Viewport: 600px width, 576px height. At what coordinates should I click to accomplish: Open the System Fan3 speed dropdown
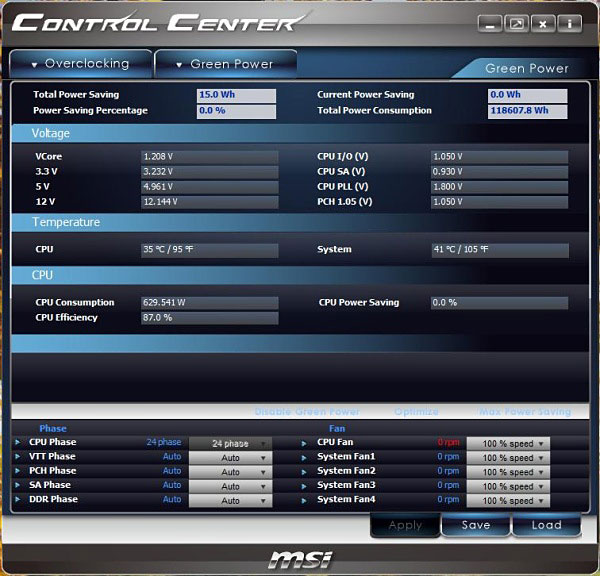tap(508, 486)
